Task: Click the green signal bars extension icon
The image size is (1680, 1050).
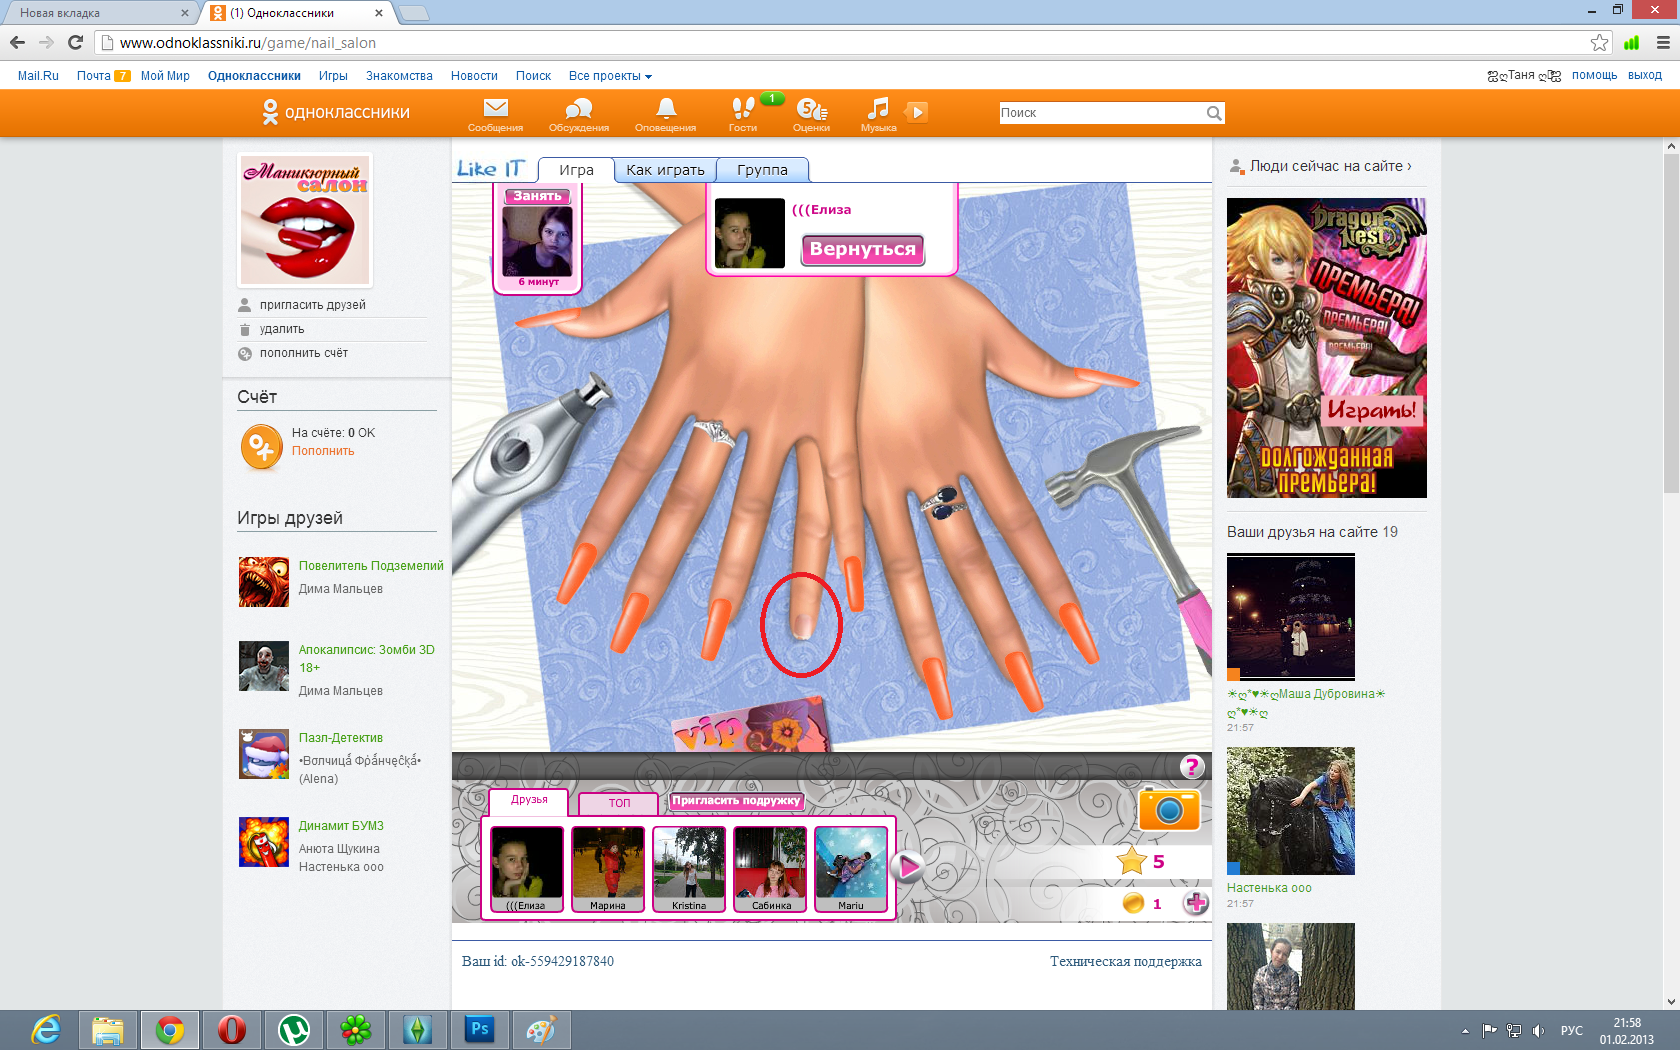Action: click(1632, 43)
